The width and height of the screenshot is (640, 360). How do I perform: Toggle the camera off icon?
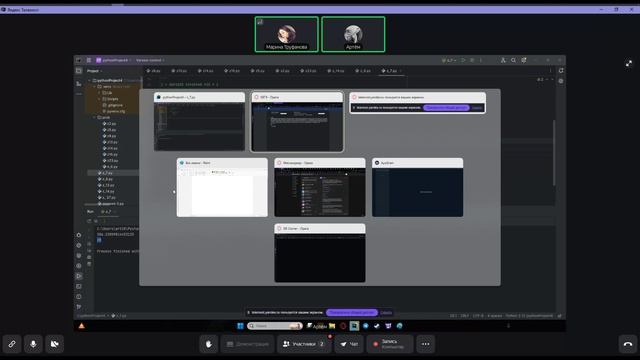(54, 344)
